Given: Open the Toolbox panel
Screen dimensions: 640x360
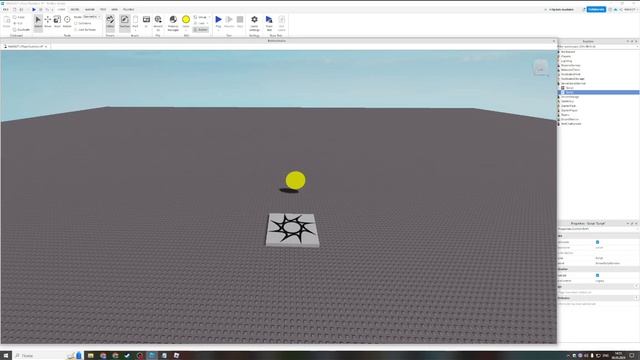Looking at the screenshot, I should pos(124,22).
